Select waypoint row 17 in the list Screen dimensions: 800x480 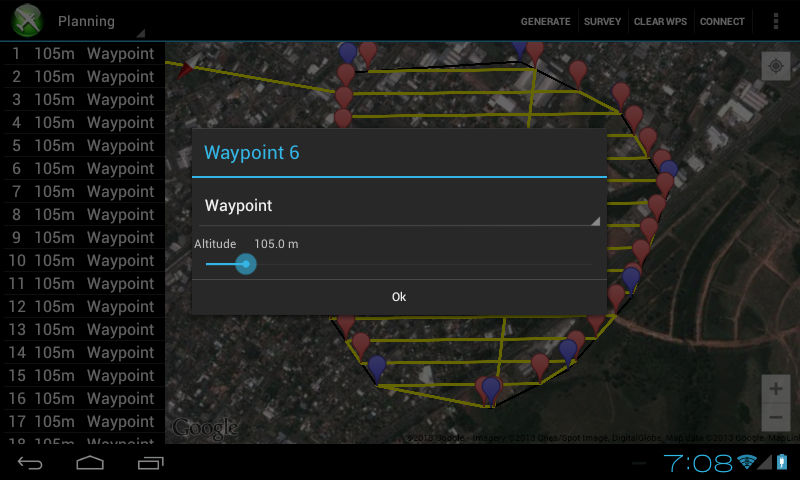tap(84, 421)
